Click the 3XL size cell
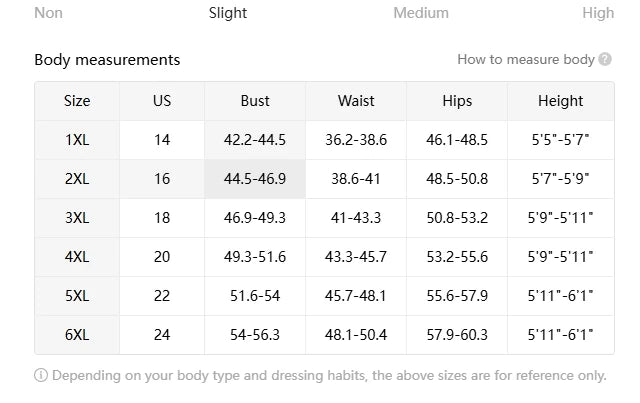Image resolution: width=640 pixels, height=403 pixels. coord(77,218)
